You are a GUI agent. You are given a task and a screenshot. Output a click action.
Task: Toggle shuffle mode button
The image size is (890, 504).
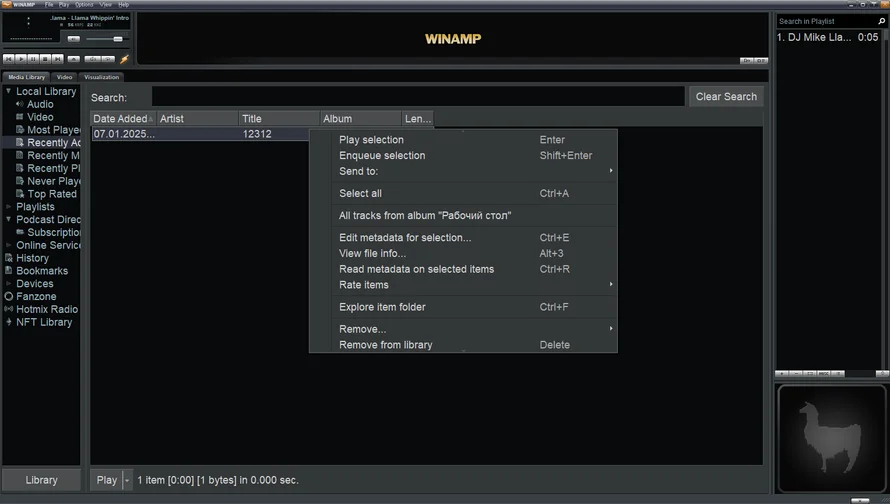pyautogui.click(x=93, y=59)
